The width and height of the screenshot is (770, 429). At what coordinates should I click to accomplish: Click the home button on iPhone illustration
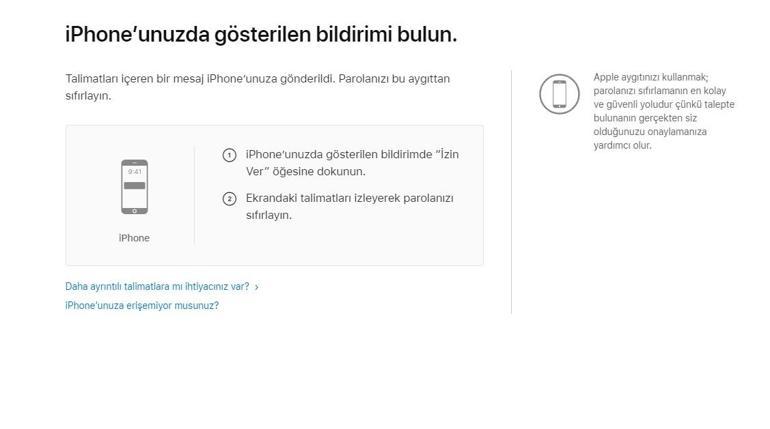coord(134,209)
